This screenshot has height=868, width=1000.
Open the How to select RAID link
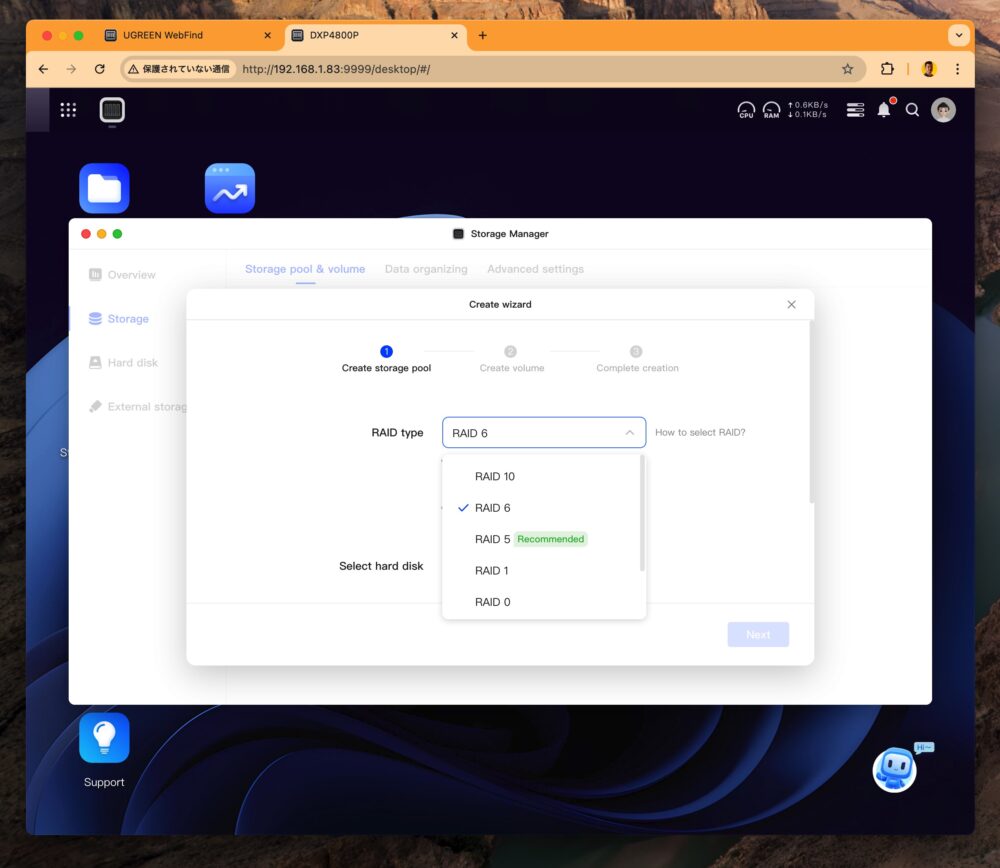point(700,433)
